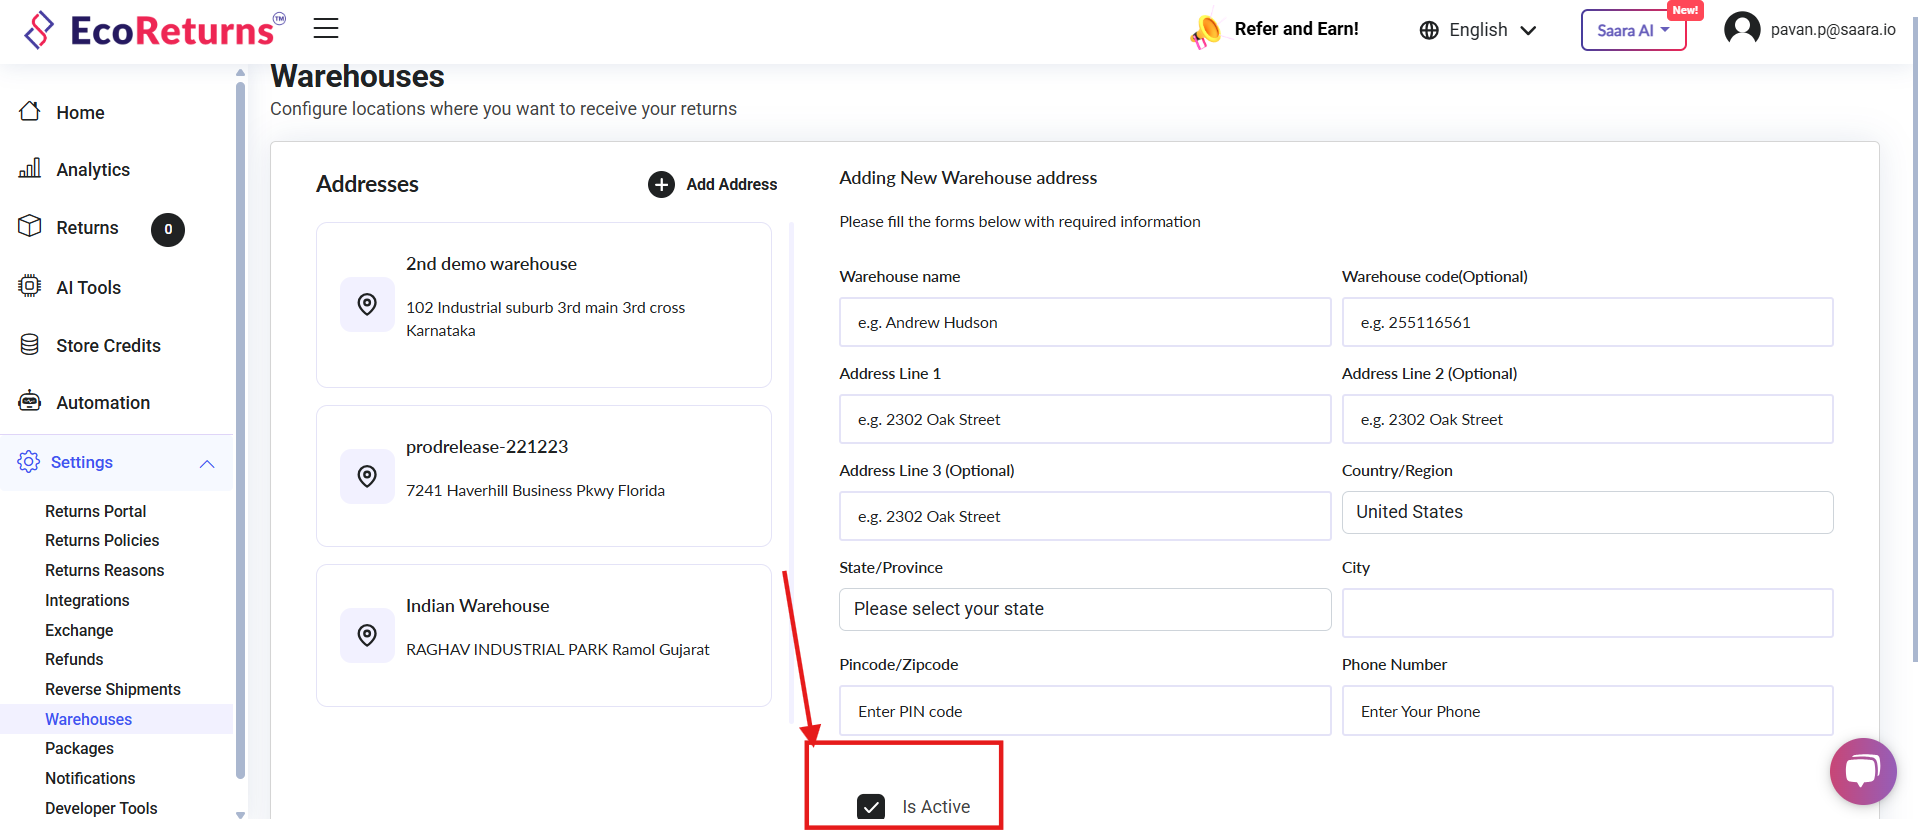The width and height of the screenshot is (1918, 831).
Task: Click the user profile avatar icon
Action: coord(1741,29)
